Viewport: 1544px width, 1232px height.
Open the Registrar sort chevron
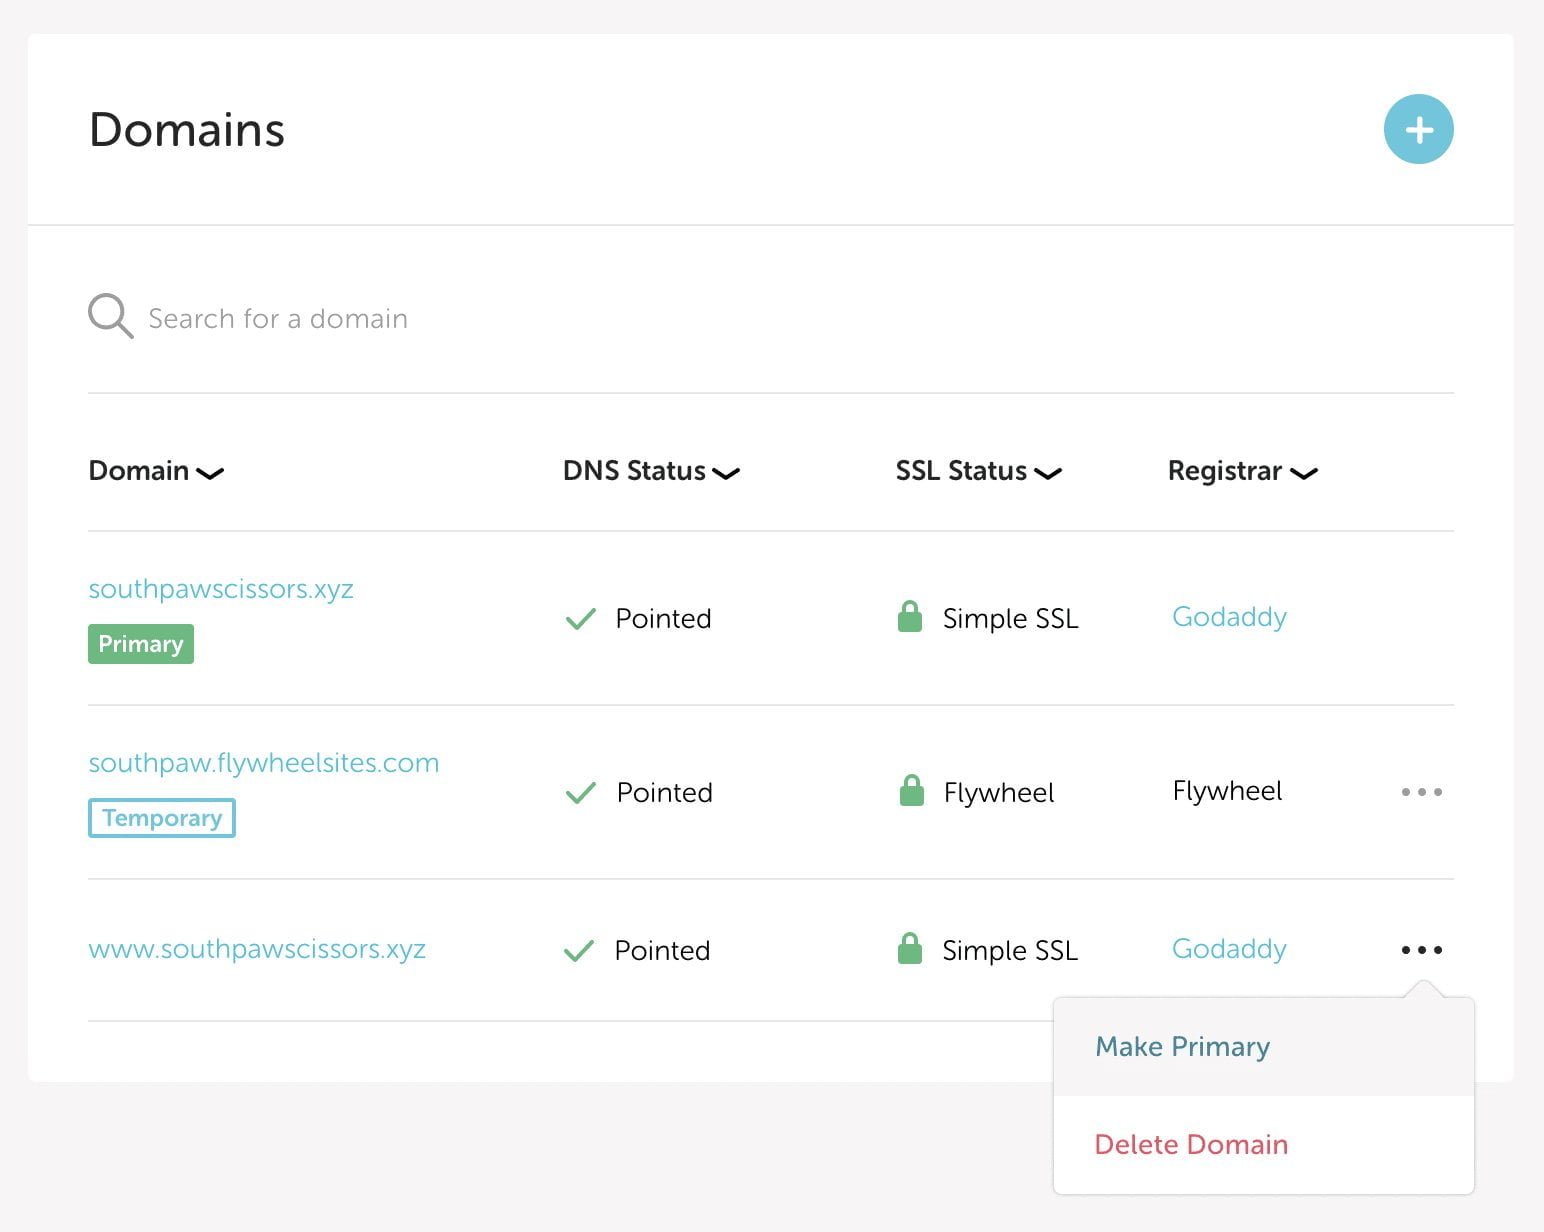pyautogui.click(x=1303, y=475)
